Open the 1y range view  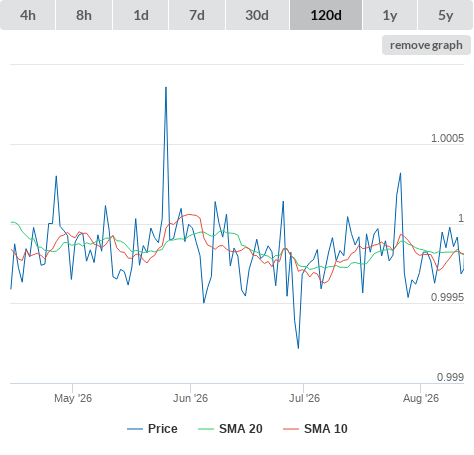pyautogui.click(x=390, y=15)
